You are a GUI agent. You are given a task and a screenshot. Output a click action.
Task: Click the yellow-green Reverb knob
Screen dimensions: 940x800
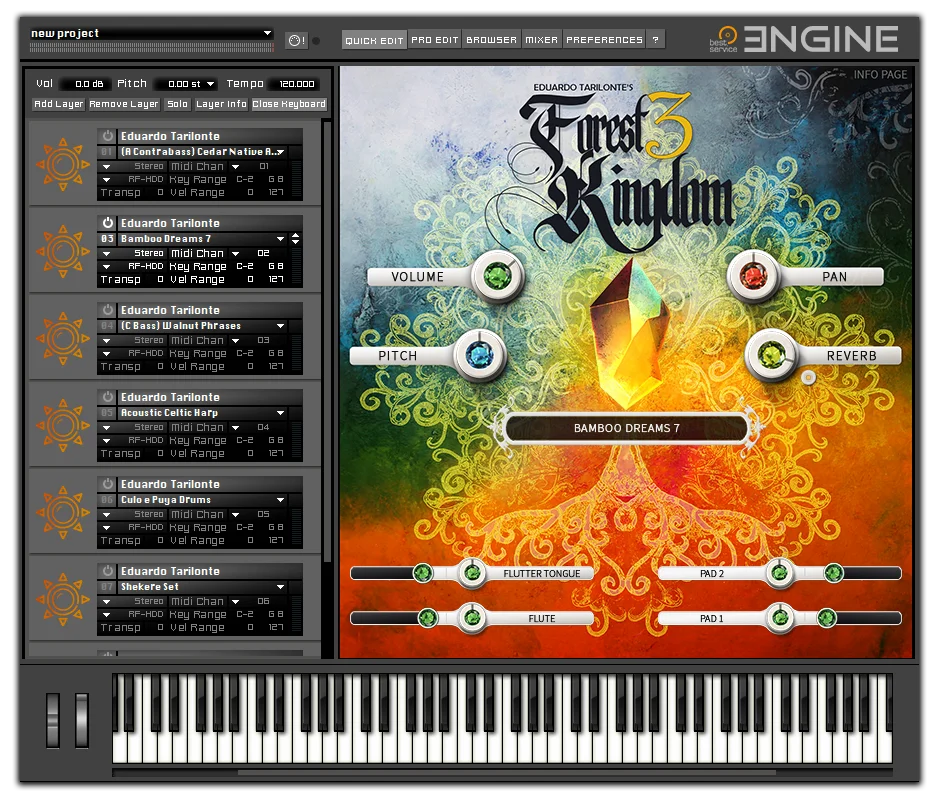pyautogui.click(x=772, y=355)
